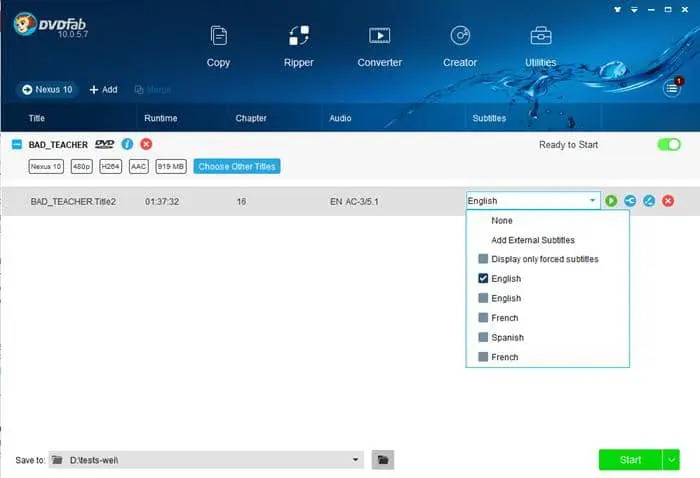Open the title bar dropdown menu icon
The width and height of the screenshot is (700, 478).
pos(634,9)
